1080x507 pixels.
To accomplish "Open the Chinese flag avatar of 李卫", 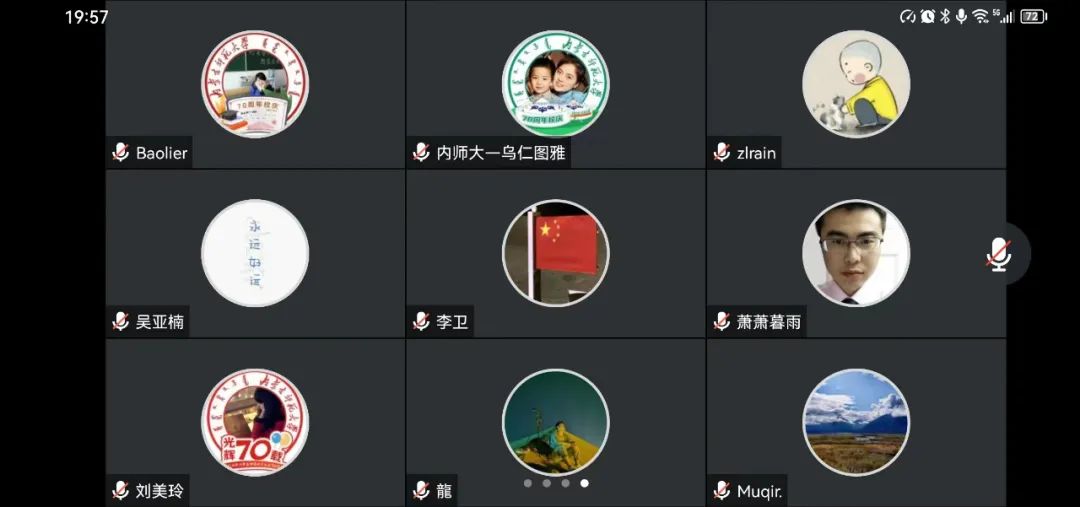I will (x=556, y=253).
